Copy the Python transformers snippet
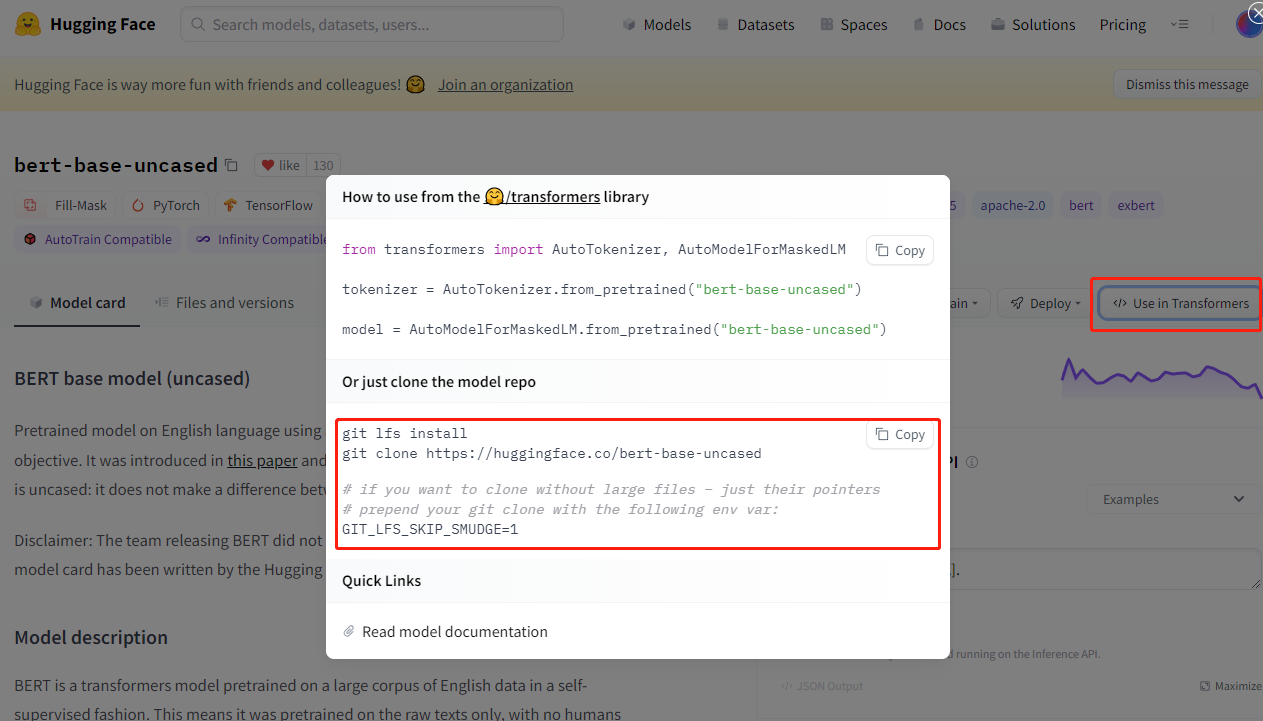The height and width of the screenshot is (721, 1263). tap(900, 250)
